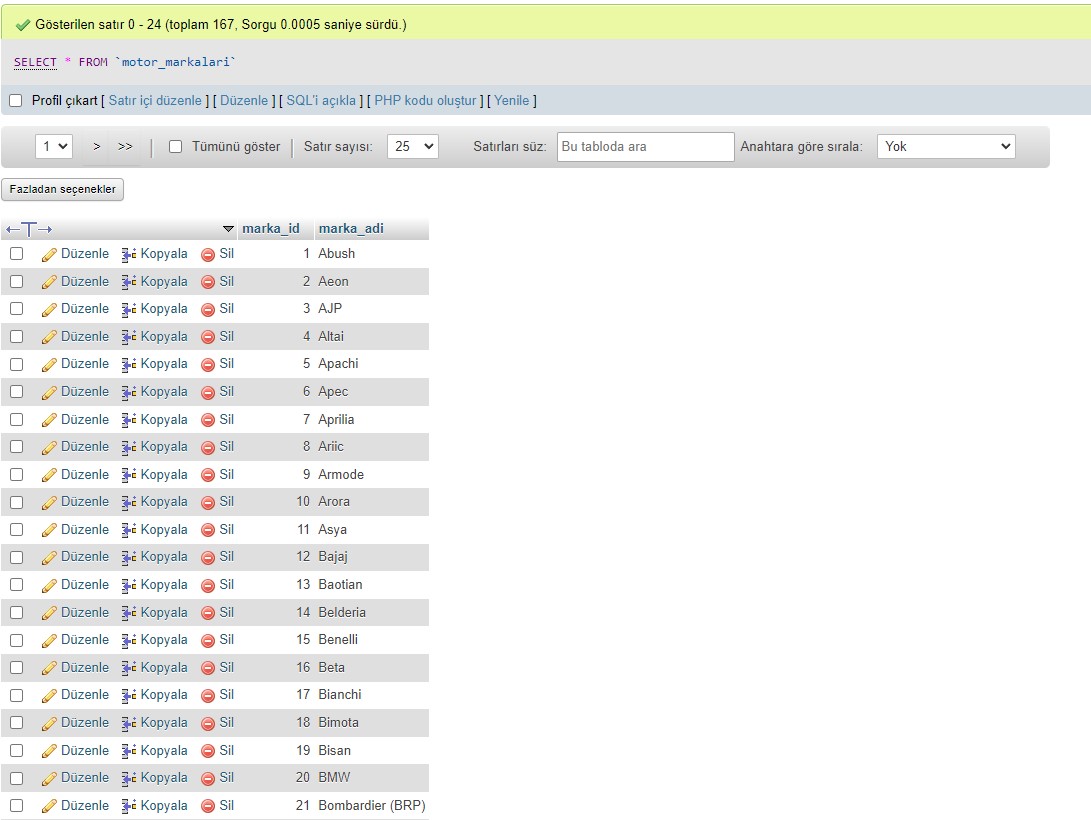This screenshot has width=1091, height=820.
Task: Check the Tümünü göster checkbox
Action: pos(175,147)
